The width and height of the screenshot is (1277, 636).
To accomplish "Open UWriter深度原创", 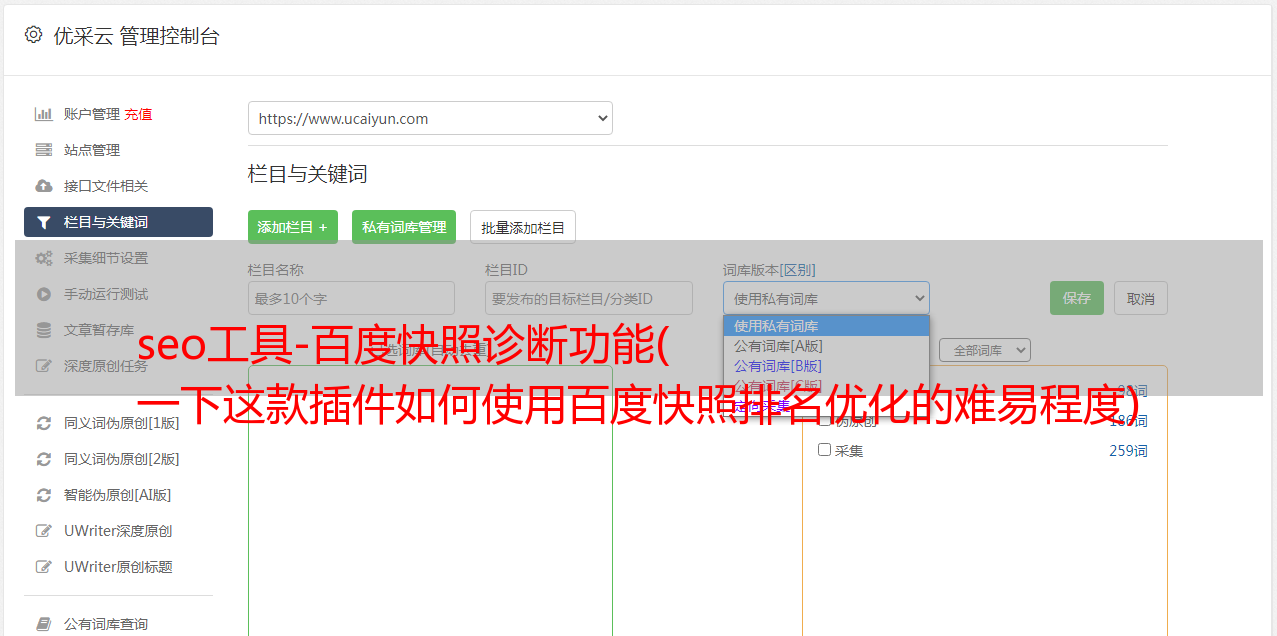I will click(x=118, y=531).
